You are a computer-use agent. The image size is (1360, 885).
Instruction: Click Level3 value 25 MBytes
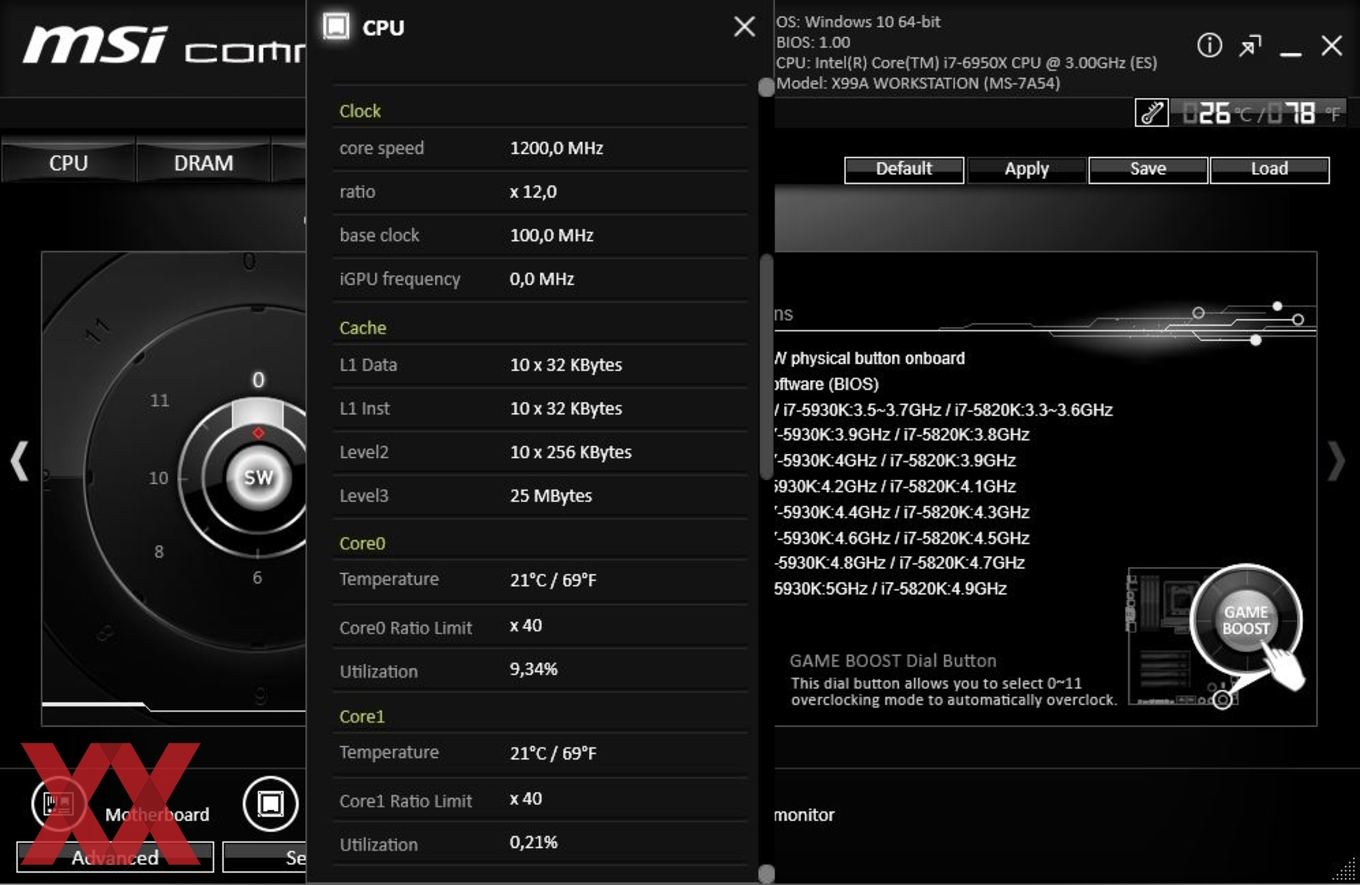[551, 496]
